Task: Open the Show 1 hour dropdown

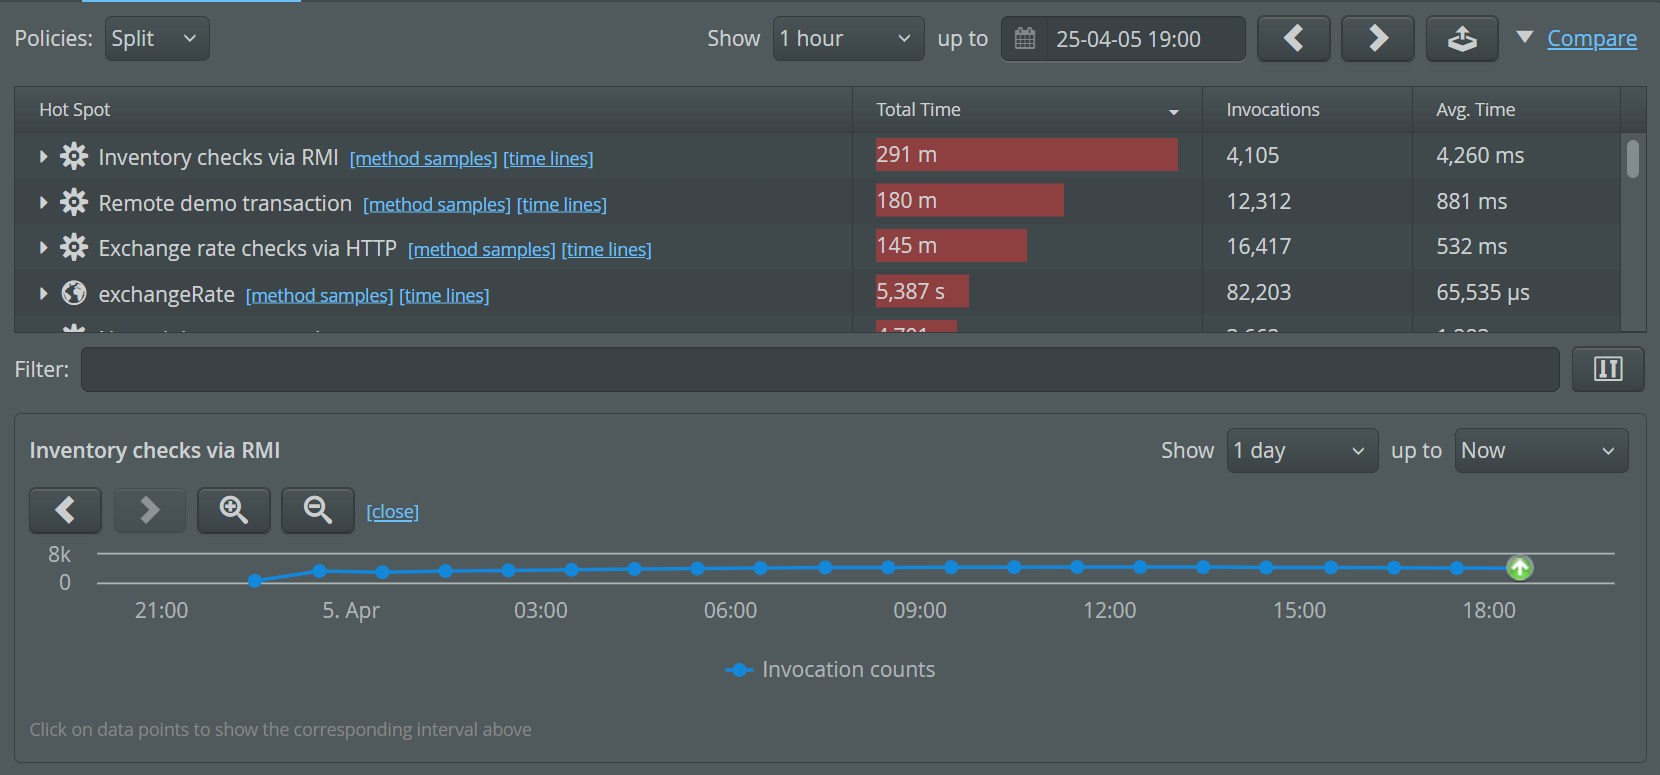Action: pos(848,39)
